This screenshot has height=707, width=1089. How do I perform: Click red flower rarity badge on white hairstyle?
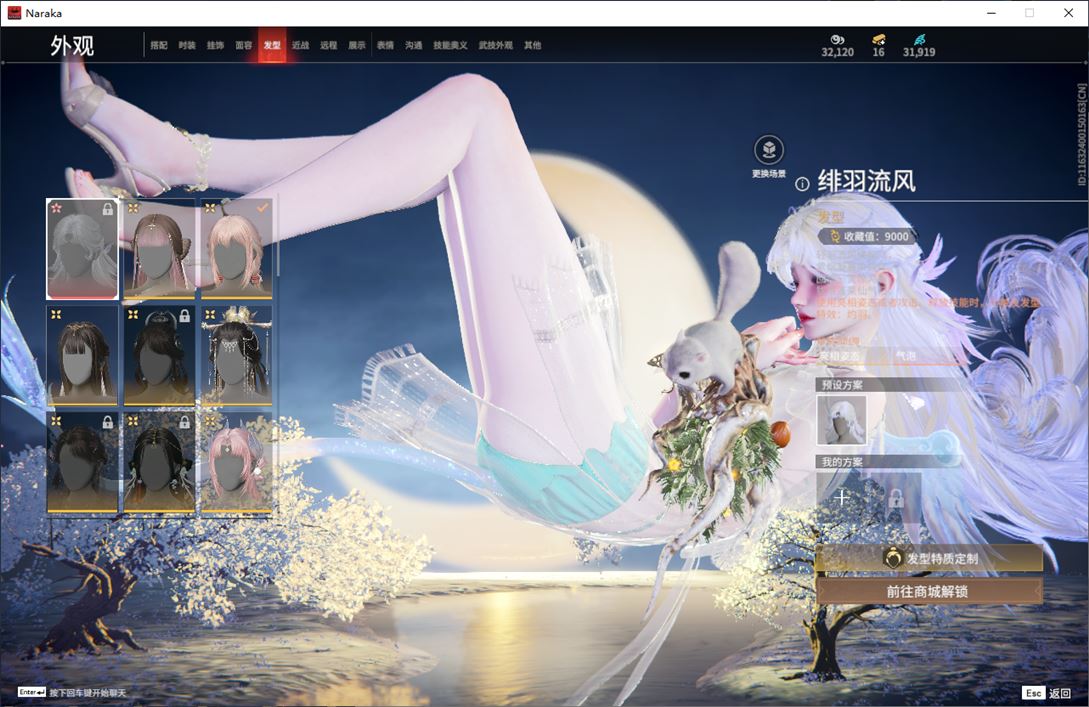pos(56,208)
